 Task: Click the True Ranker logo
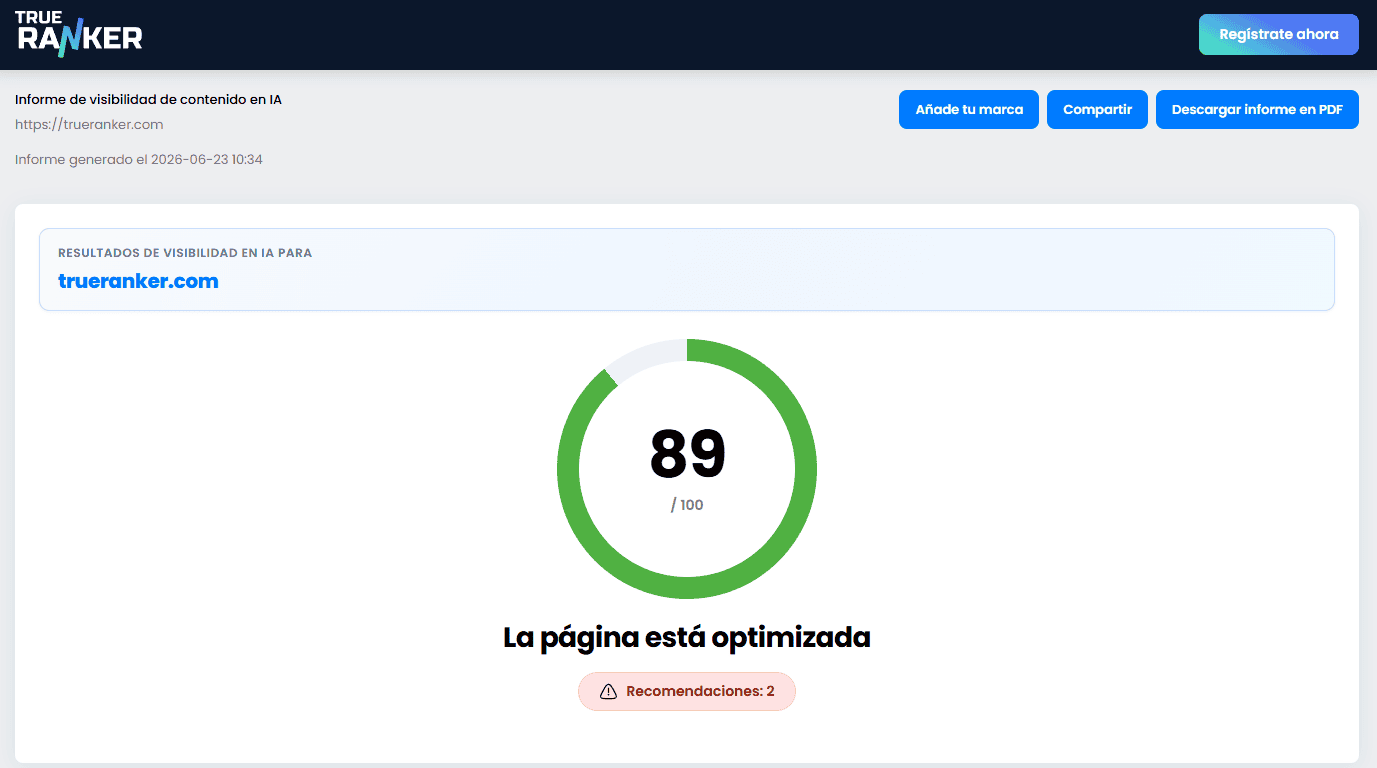(79, 34)
